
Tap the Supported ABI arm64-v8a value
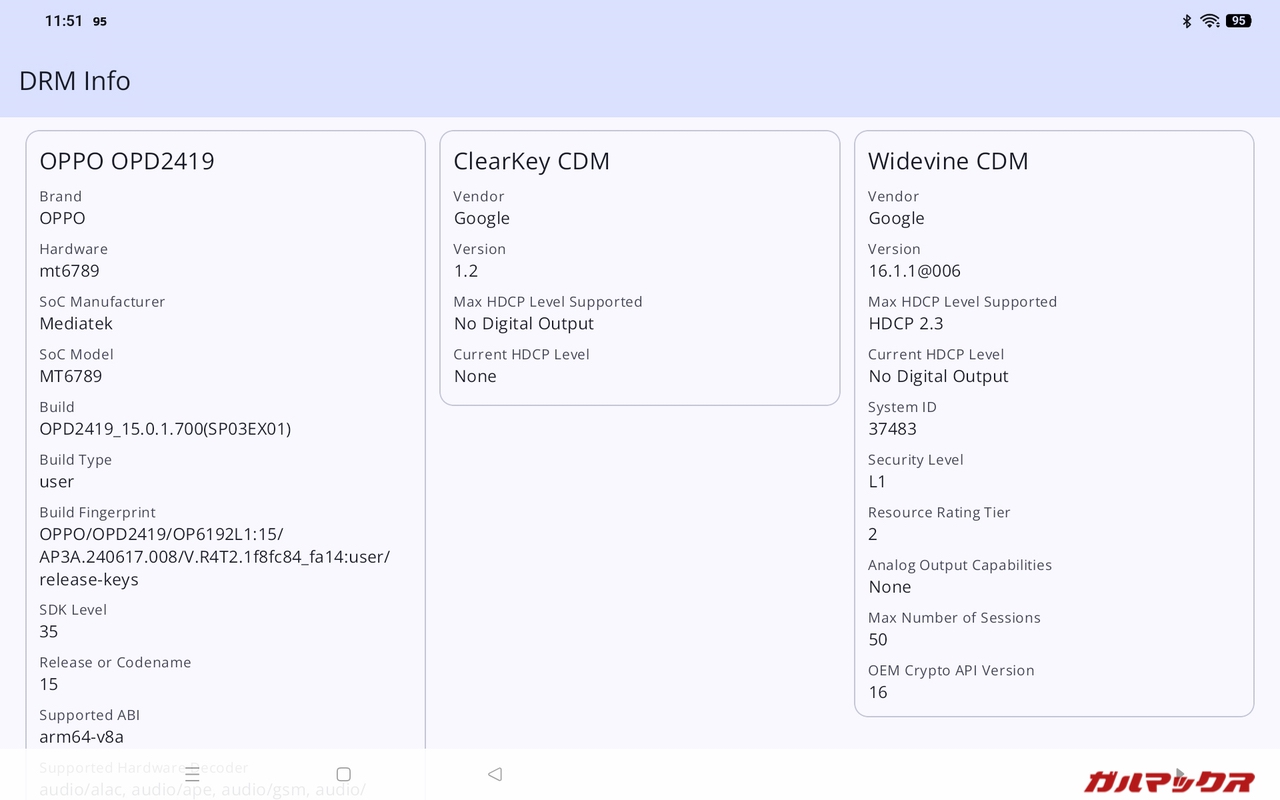(81, 737)
